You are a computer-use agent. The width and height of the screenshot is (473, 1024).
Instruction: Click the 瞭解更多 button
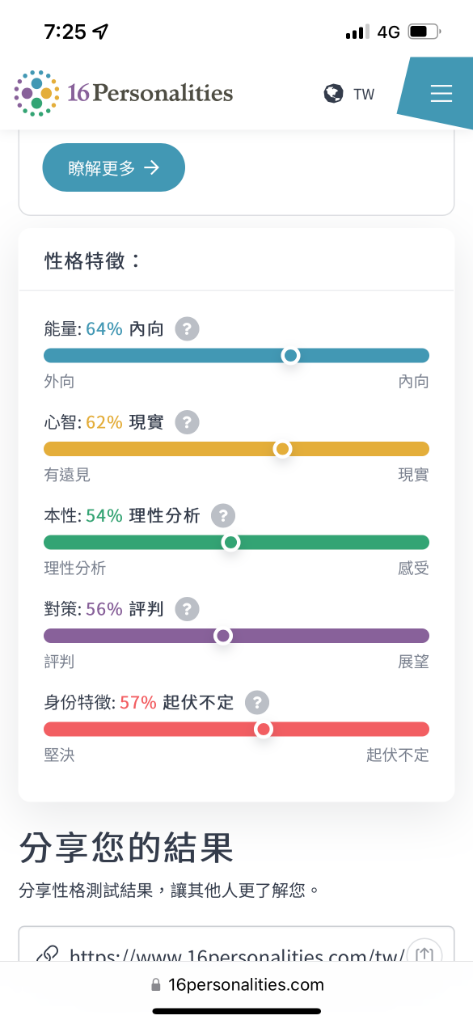click(114, 168)
